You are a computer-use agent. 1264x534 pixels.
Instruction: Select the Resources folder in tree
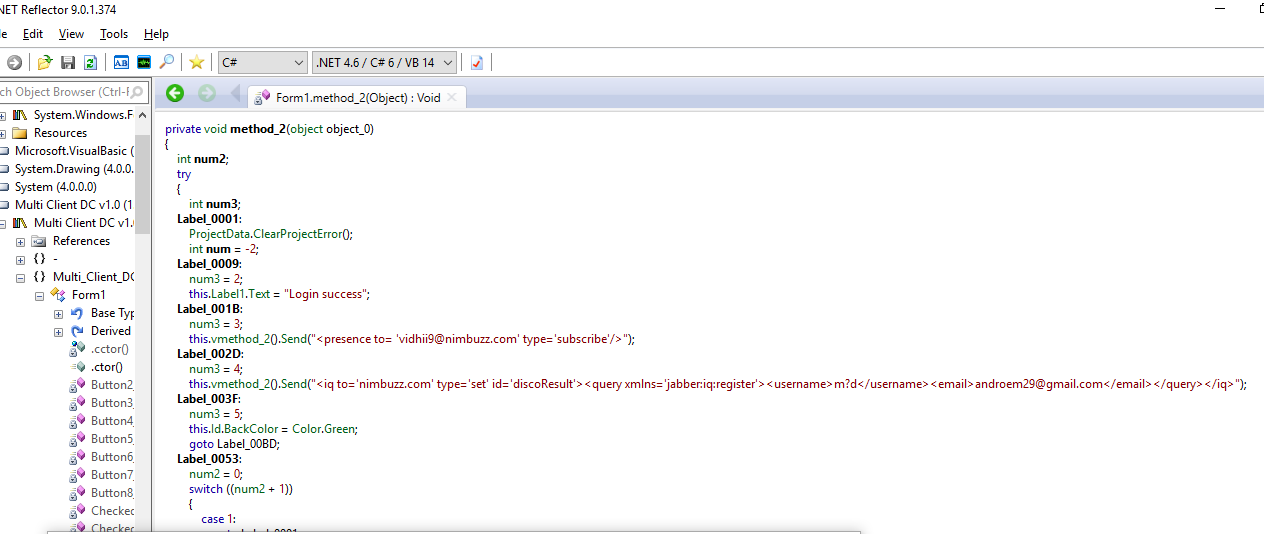60,133
